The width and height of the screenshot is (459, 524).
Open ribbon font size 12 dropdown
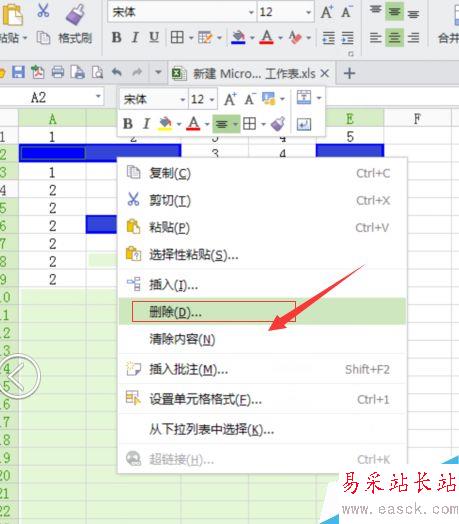[x=308, y=12]
